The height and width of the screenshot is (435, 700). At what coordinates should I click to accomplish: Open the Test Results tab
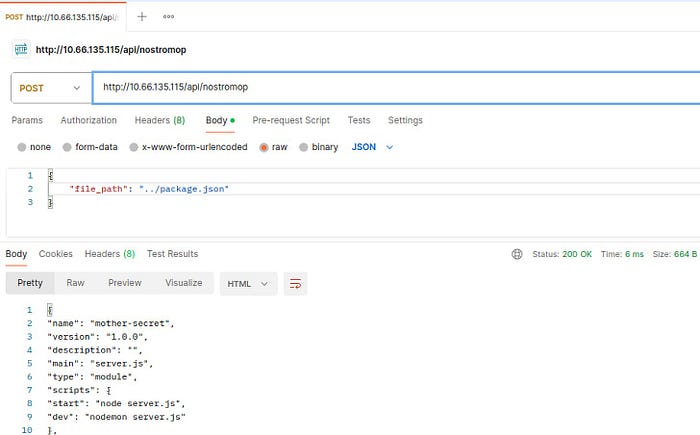click(x=172, y=254)
